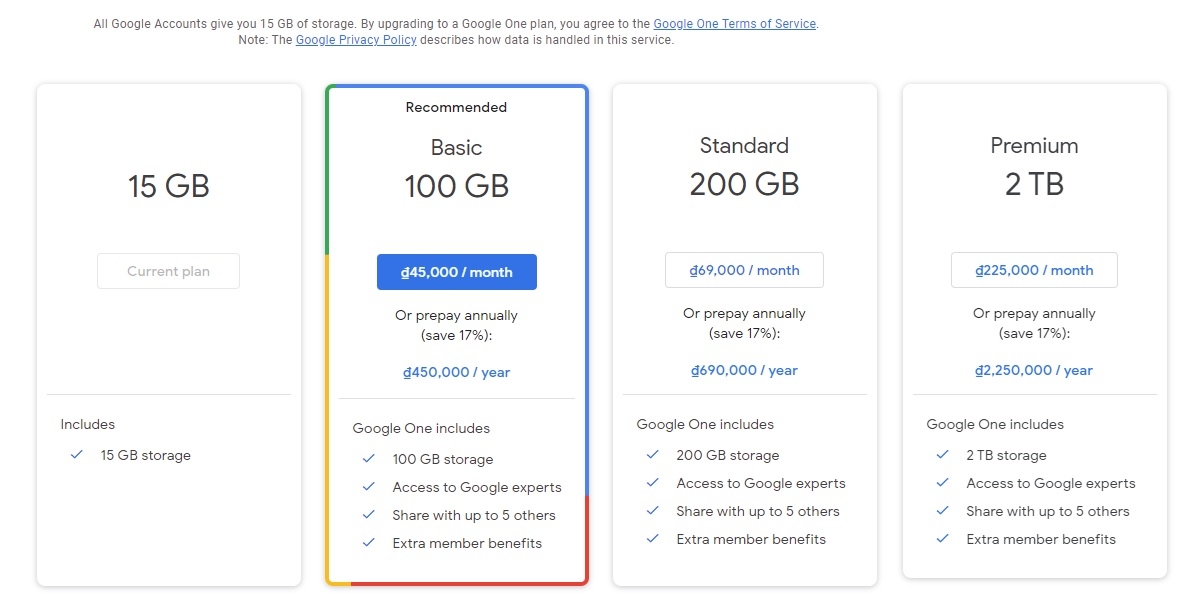Choose the ₫2,250,000 / year annual option
Screen dimensions: 1188x610
point(1034,369)
